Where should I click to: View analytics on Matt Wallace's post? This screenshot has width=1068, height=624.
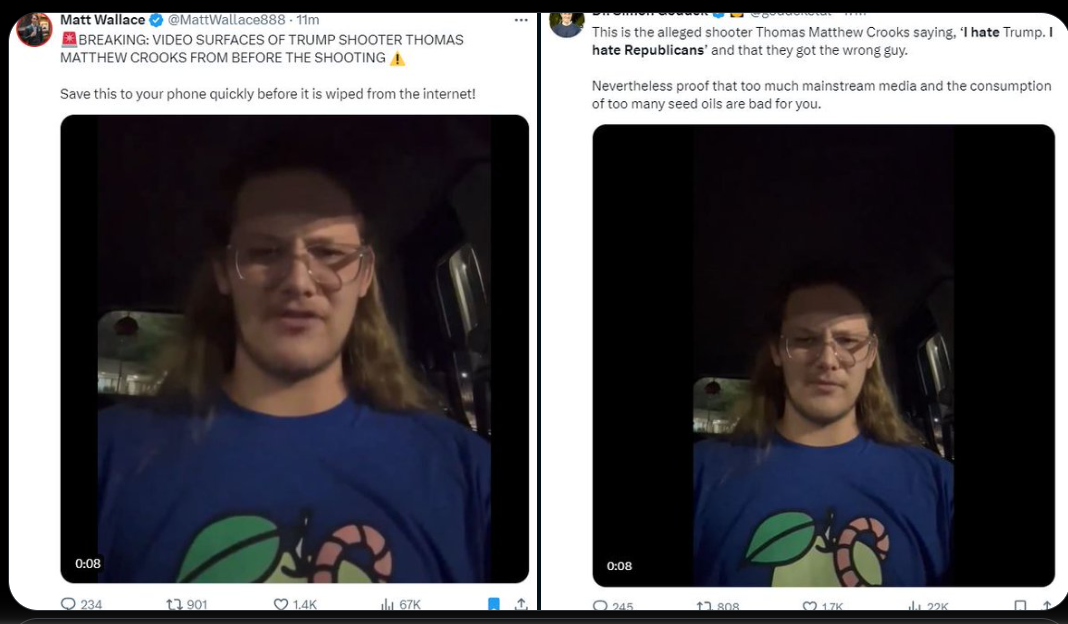[x=387, y=604]
